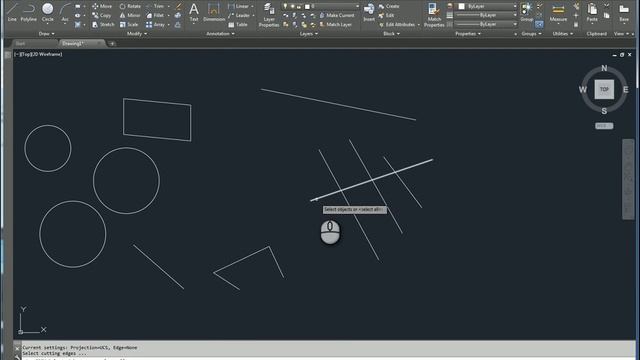Expand the Utilities panel
Screen dimensions: 640x360
click(562, 33)
